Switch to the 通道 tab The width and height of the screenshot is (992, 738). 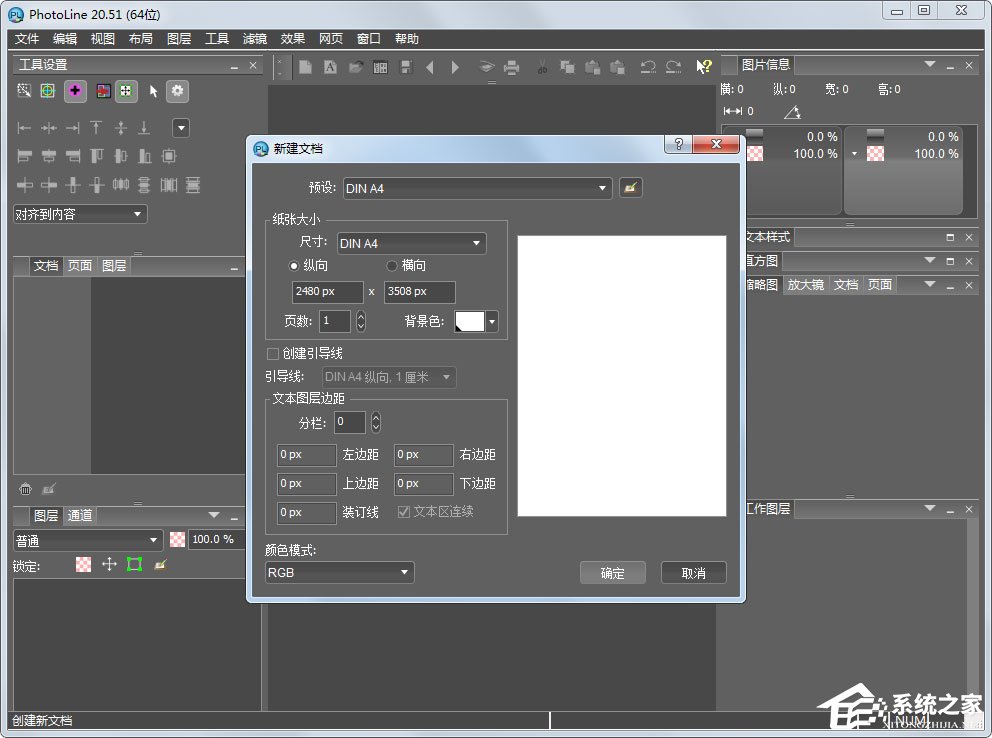(x=80, y=515)
